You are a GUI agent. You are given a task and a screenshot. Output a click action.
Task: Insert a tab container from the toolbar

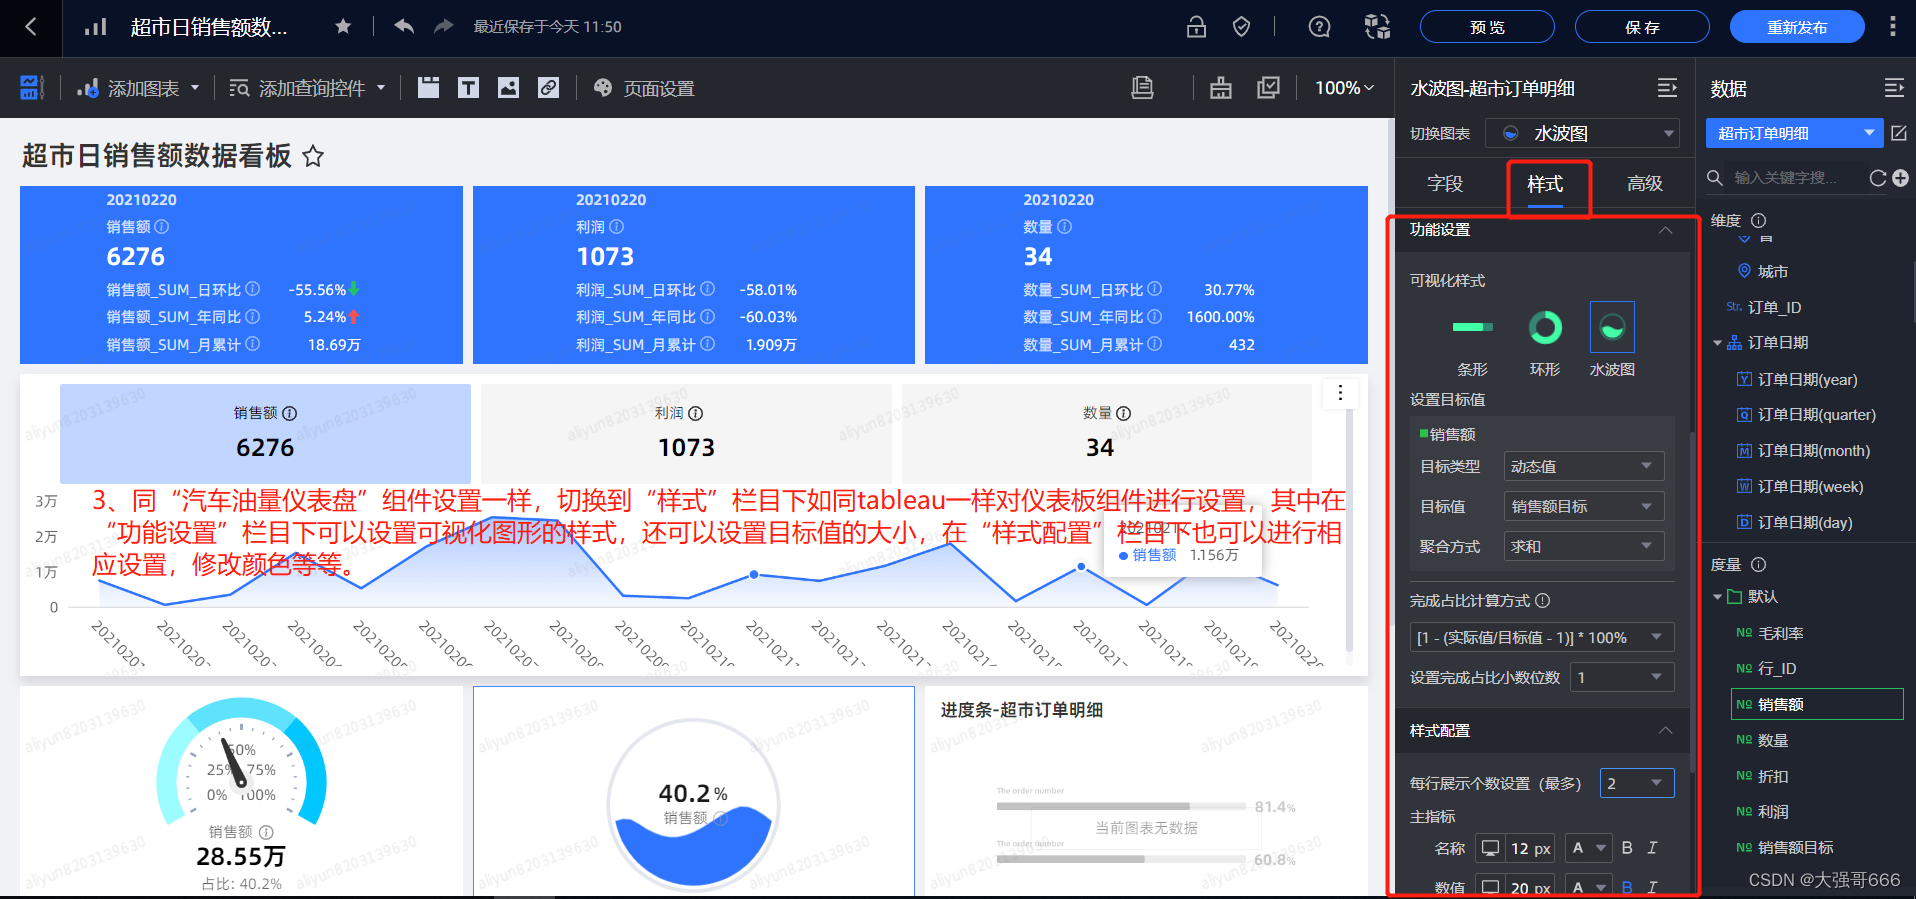point(428,88)
